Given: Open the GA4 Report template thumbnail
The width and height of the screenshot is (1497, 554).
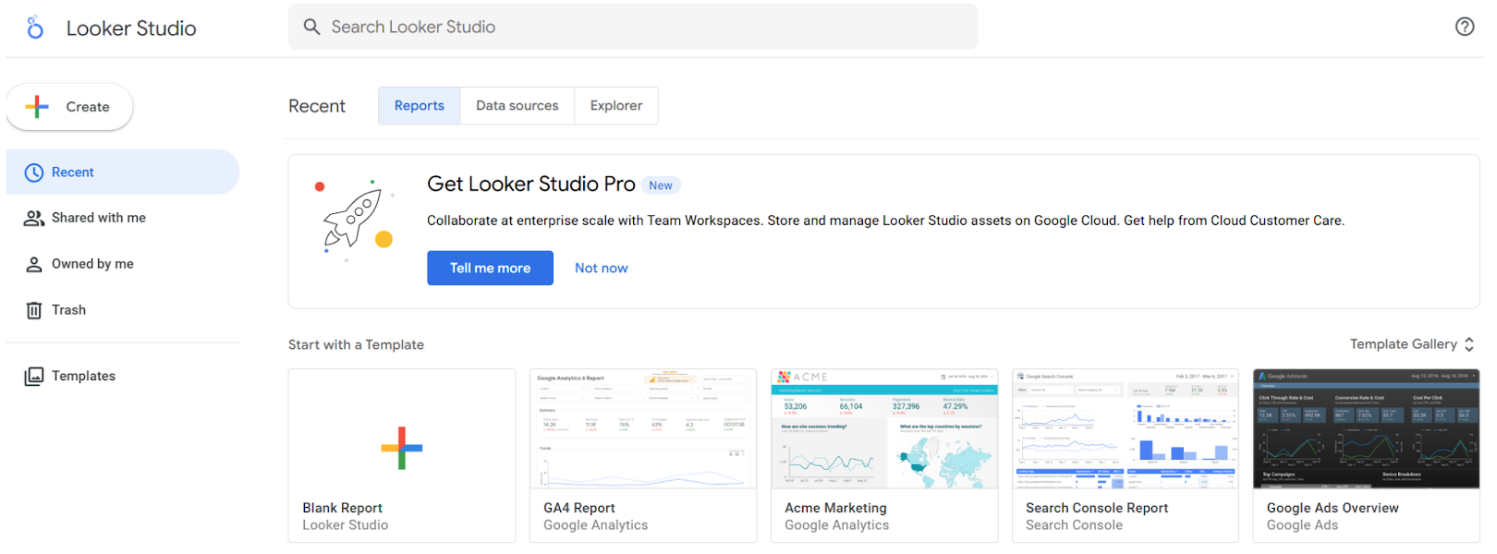Looking at the screenshot, I should click(643, 429).
